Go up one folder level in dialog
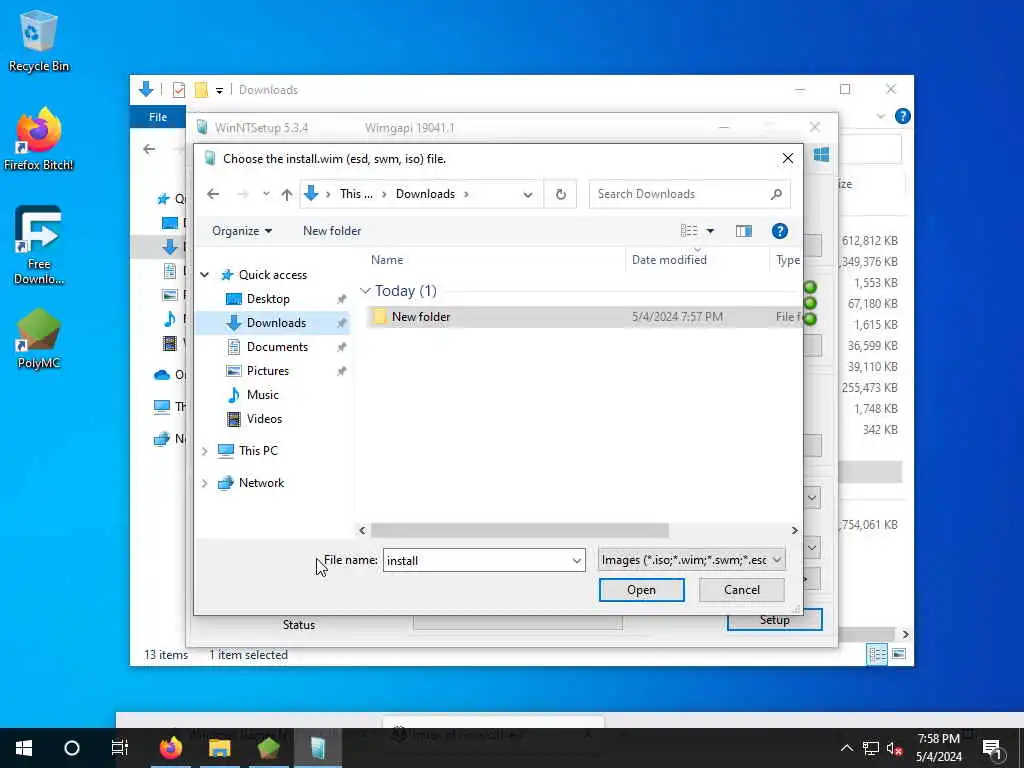This screenshot has width=1024, height=768. click(x=287, y=194)
